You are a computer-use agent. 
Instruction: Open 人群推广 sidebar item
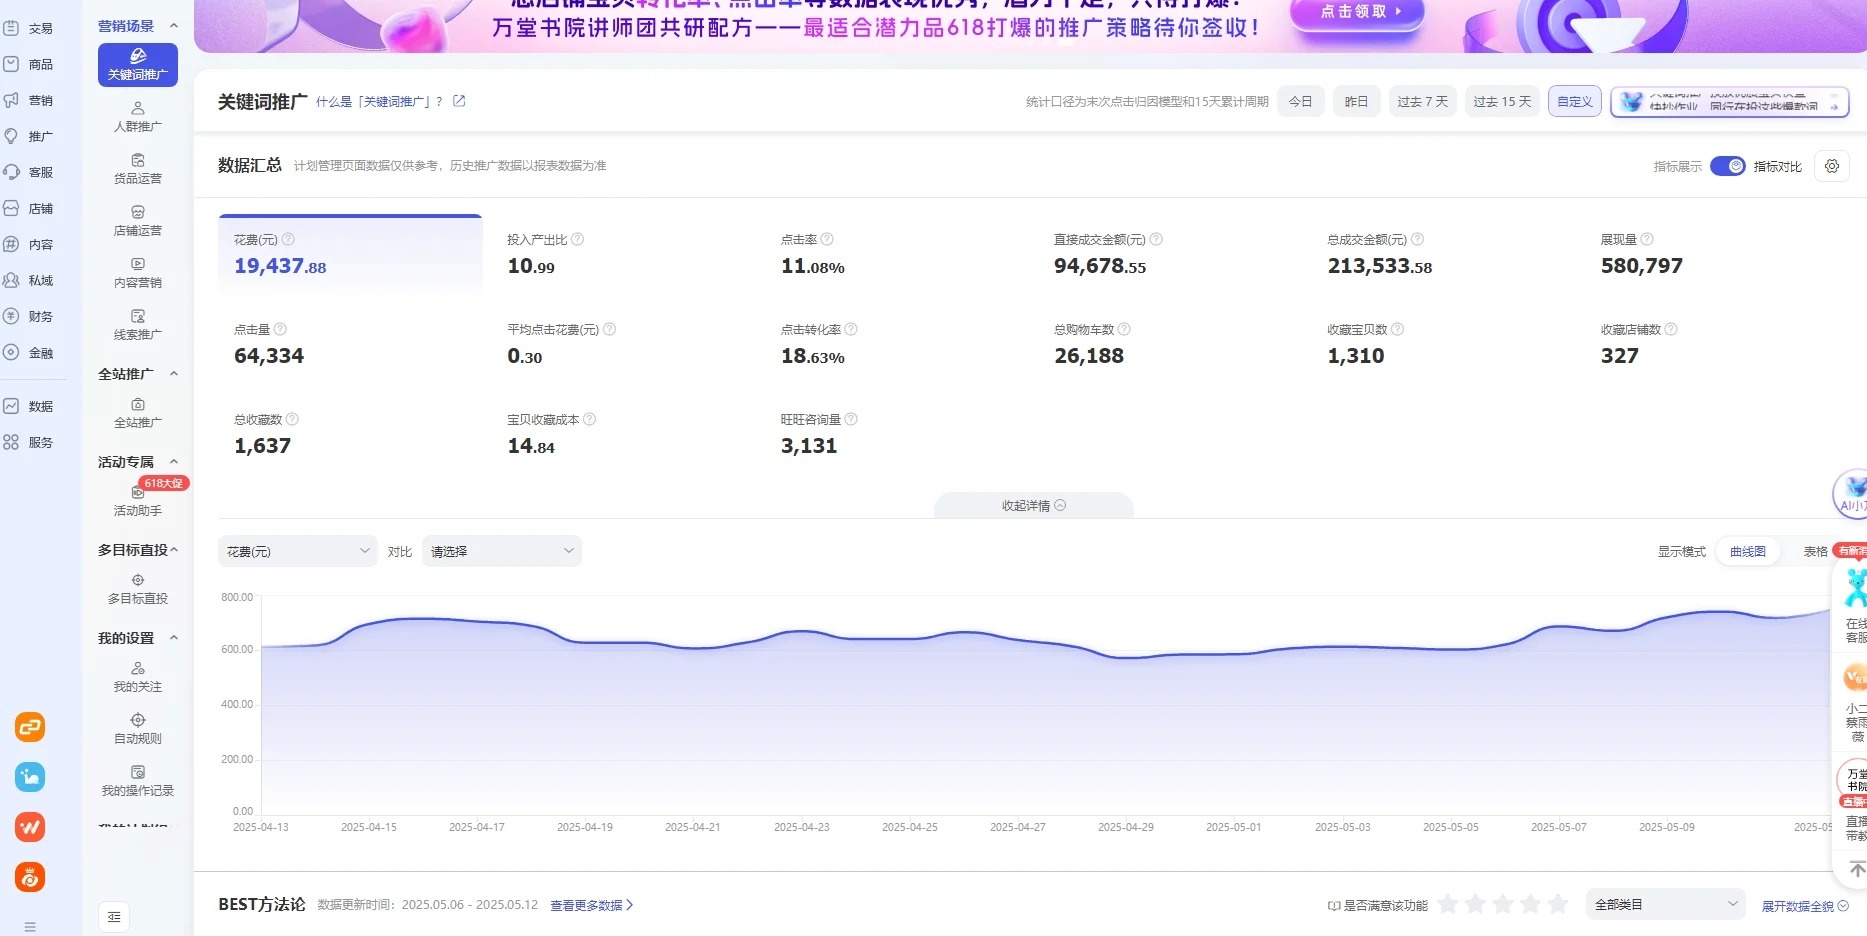[138, 117]
